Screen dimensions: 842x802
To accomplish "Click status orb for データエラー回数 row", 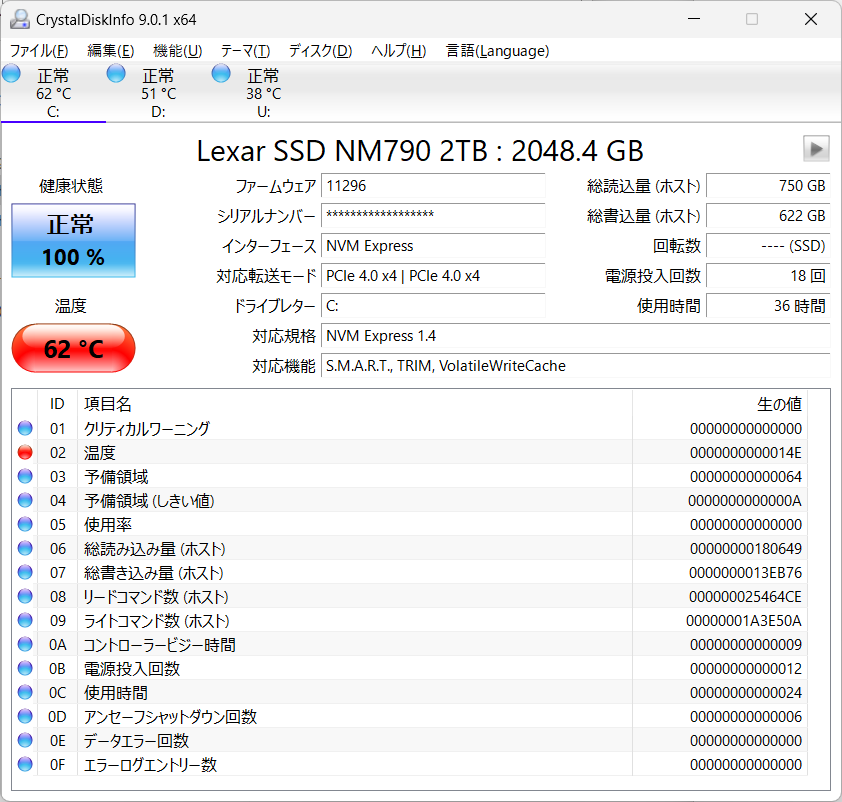I will tap(25, 740).
